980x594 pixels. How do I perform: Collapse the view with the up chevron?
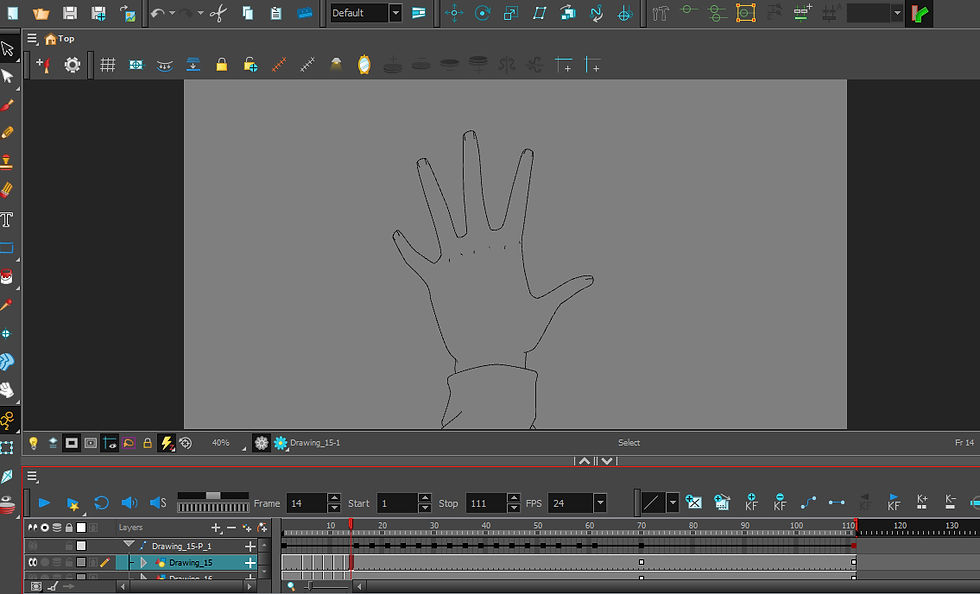[584, 461]
